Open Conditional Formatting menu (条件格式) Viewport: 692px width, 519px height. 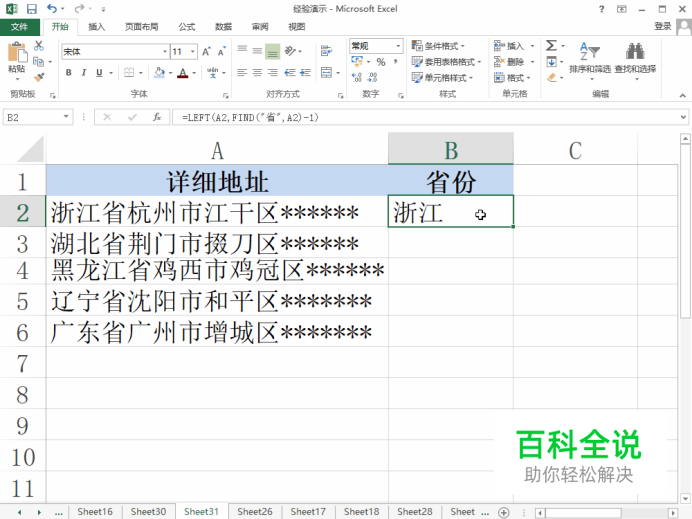(438, 46)
